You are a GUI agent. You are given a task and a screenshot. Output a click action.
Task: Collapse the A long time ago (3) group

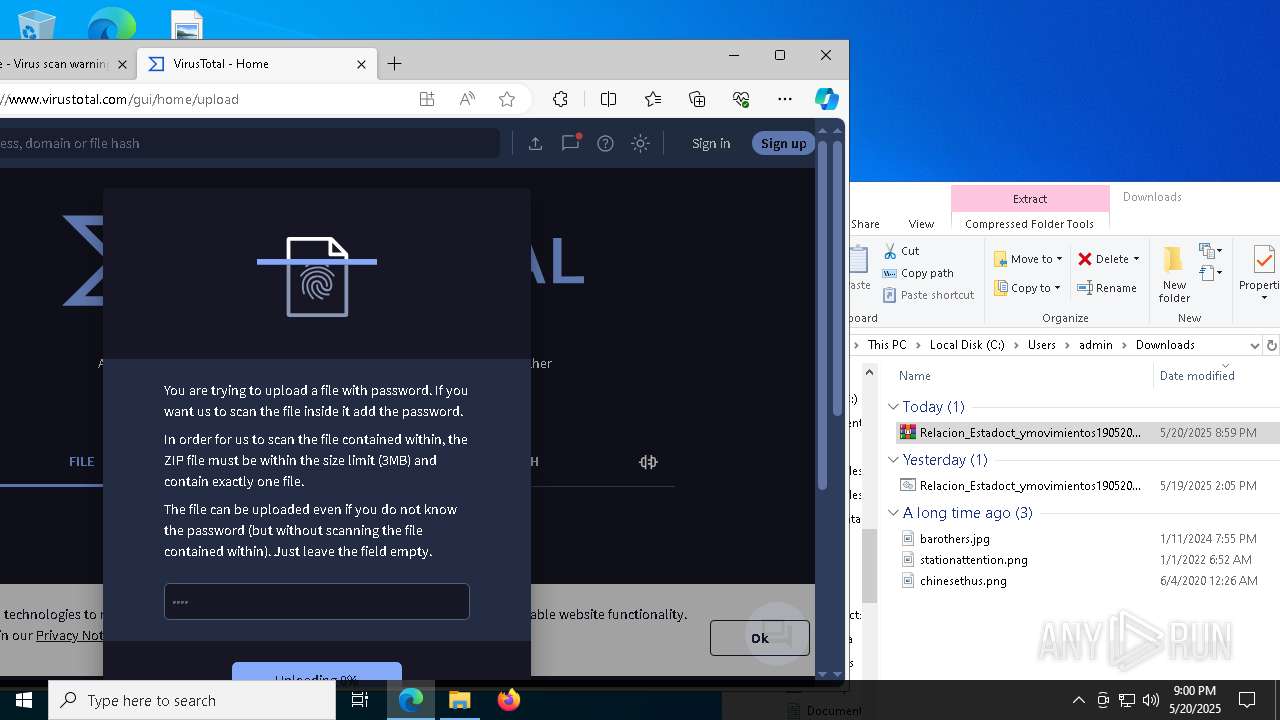click(894, 513)
